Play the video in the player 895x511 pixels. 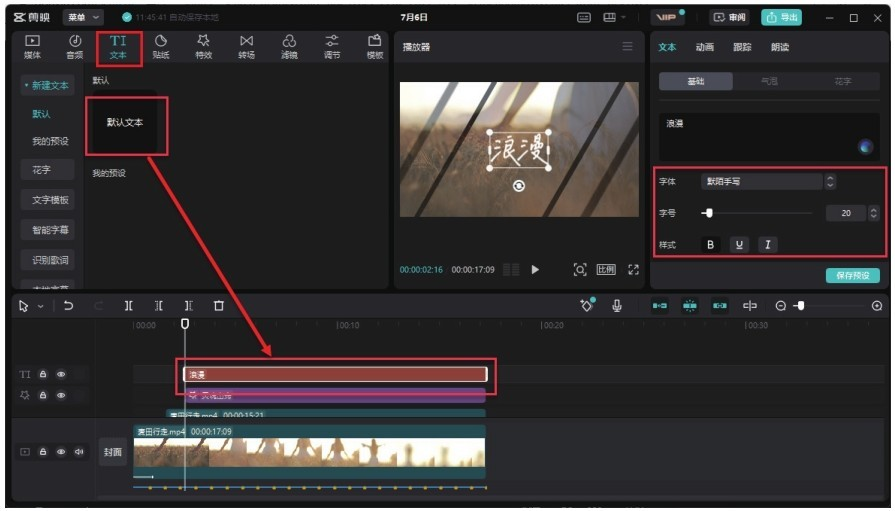[x=535, y=269]
